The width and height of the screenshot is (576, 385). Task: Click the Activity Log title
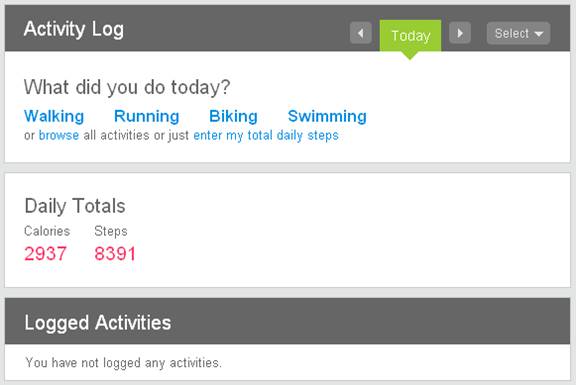point(74,29)
